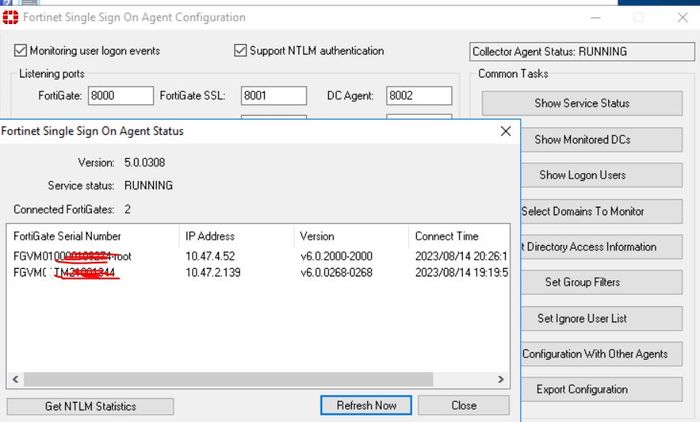
Task: Select the row with IP 10.47.4.52
Action: coord(258,256)
